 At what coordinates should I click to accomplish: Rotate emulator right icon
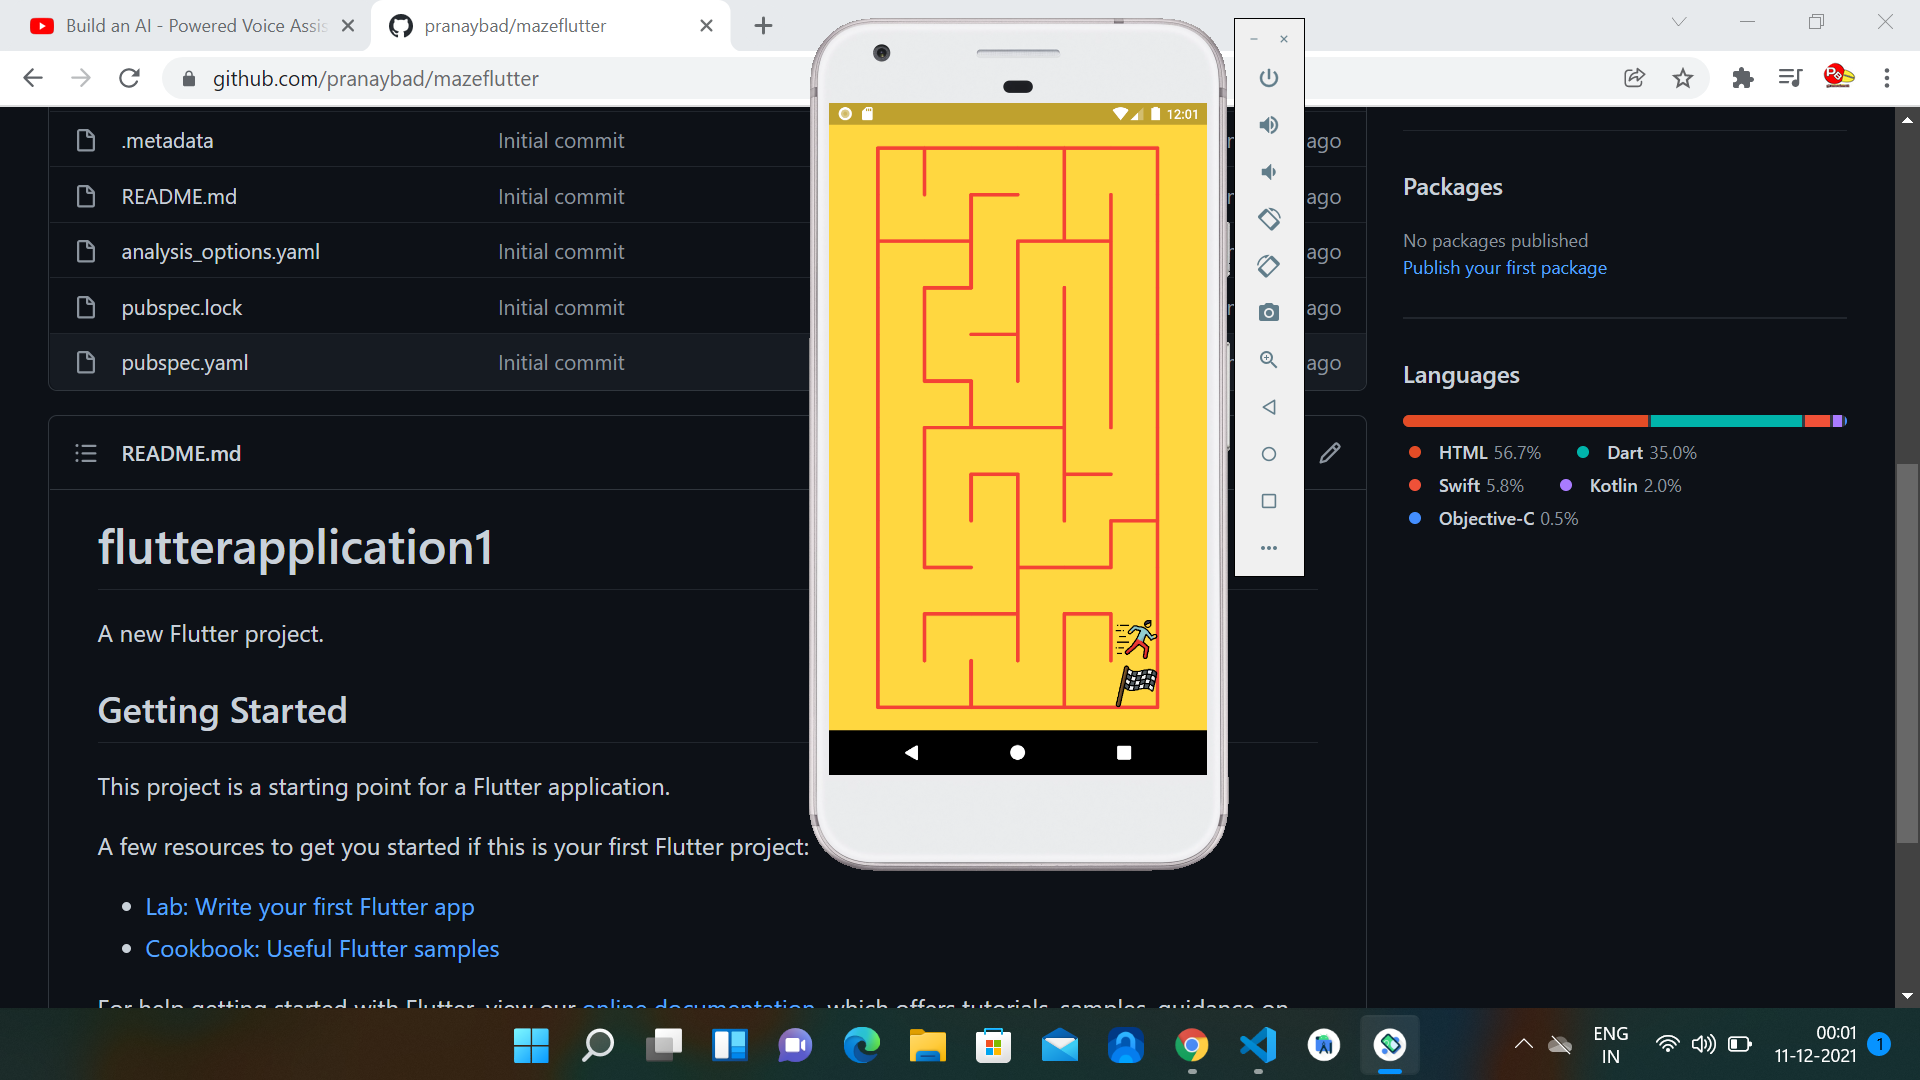[1268, 266]
